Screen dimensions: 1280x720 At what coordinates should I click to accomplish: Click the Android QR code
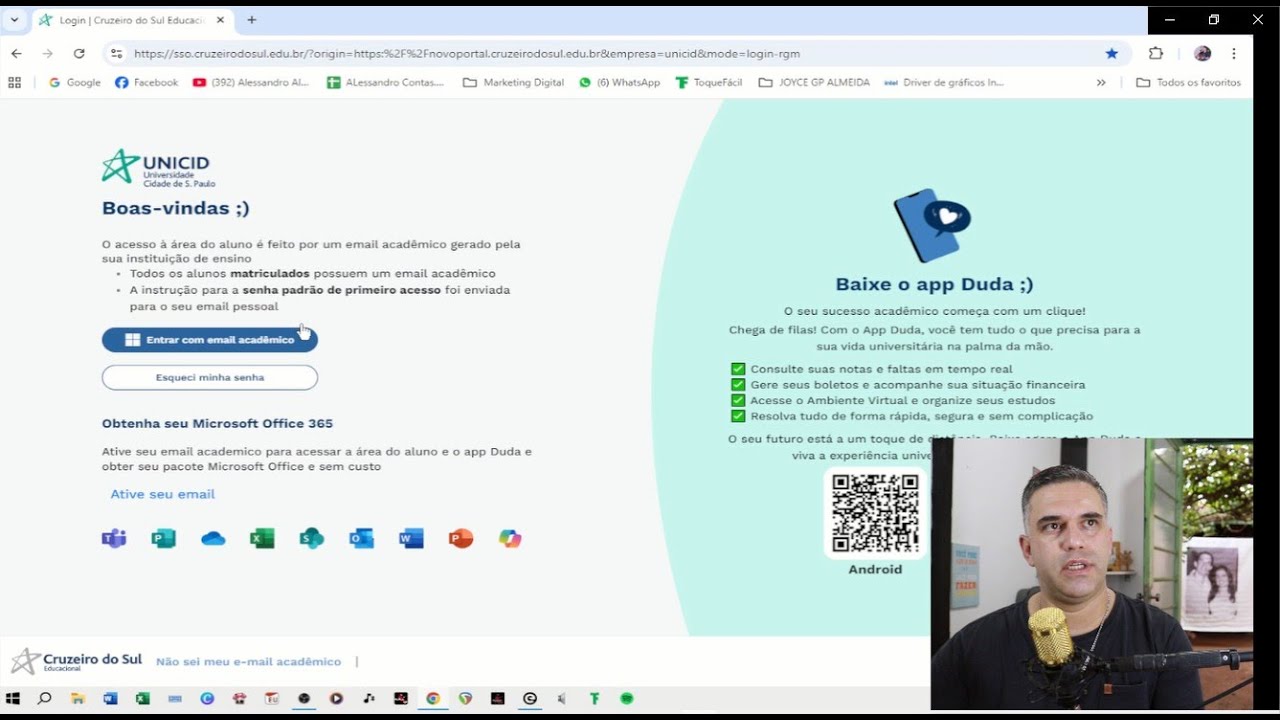(x=875, y=513)
